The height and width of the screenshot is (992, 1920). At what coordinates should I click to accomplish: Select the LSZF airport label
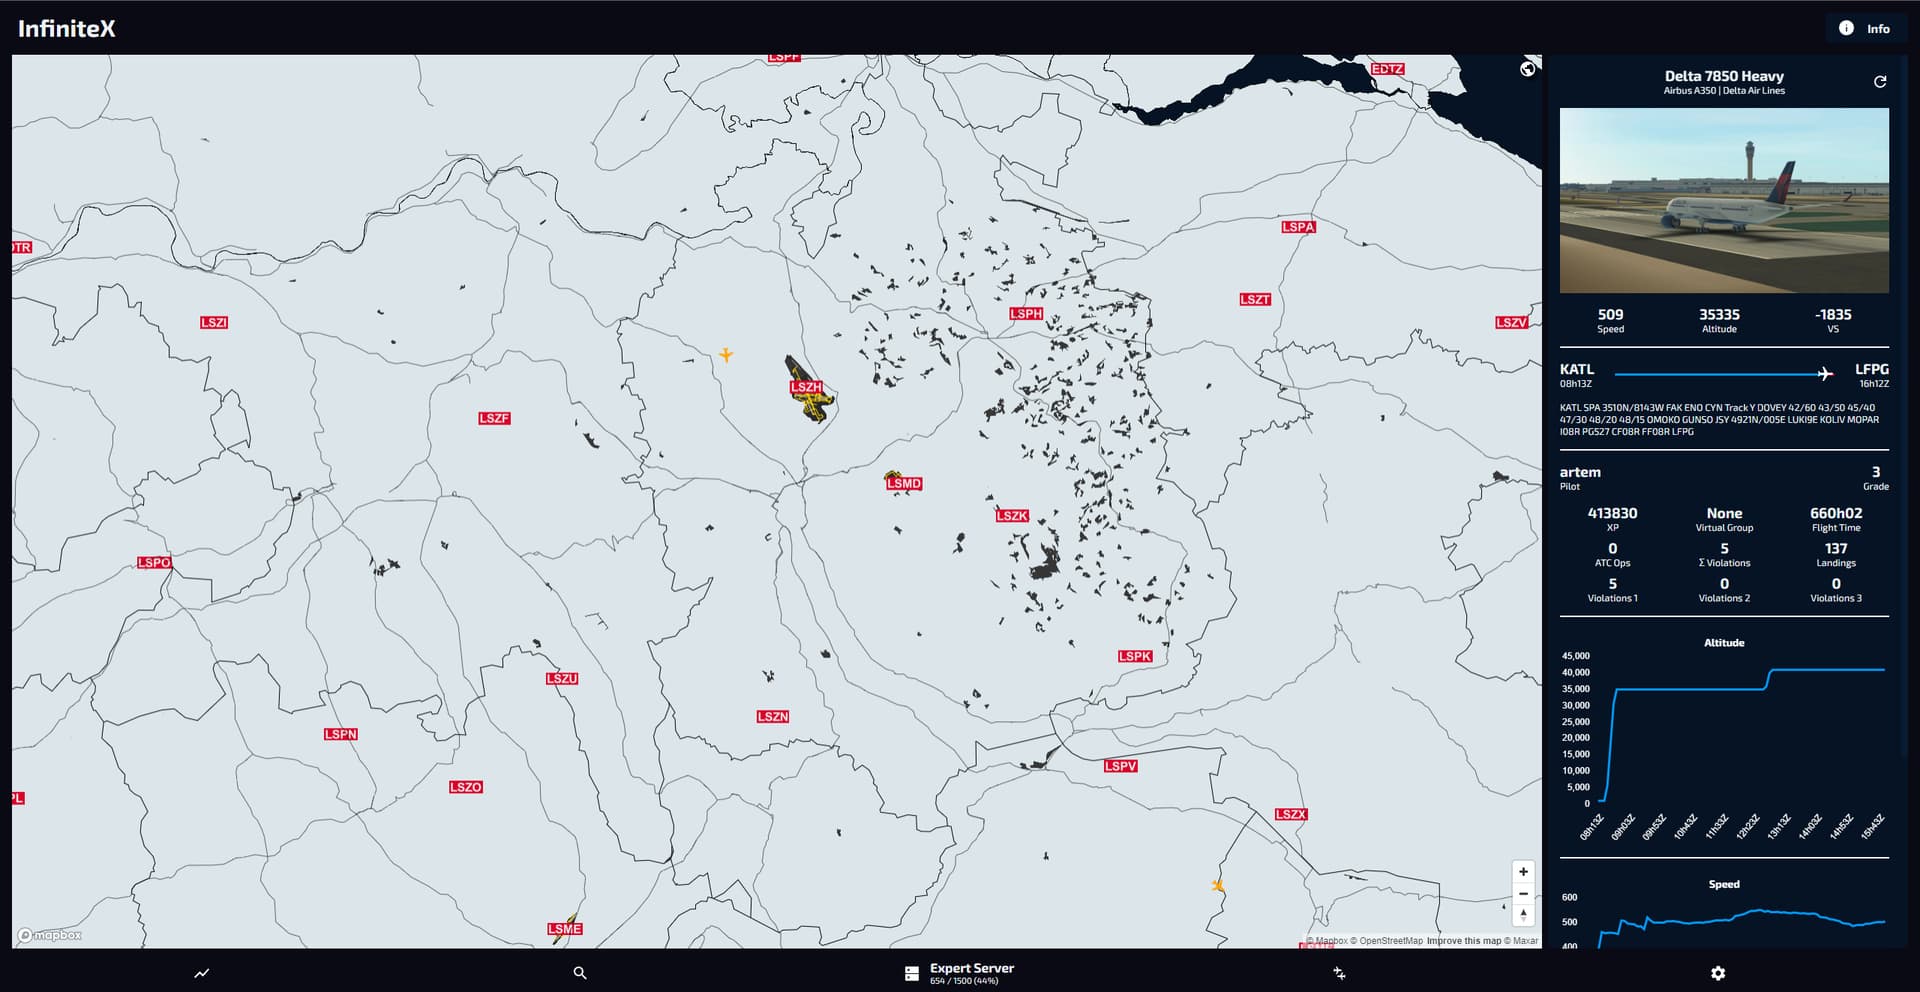(x=494, y=418)
